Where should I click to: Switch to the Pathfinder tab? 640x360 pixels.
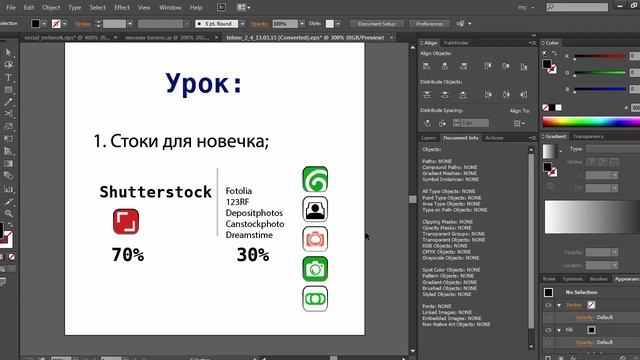pyautogui.click(x=456, y=42)
